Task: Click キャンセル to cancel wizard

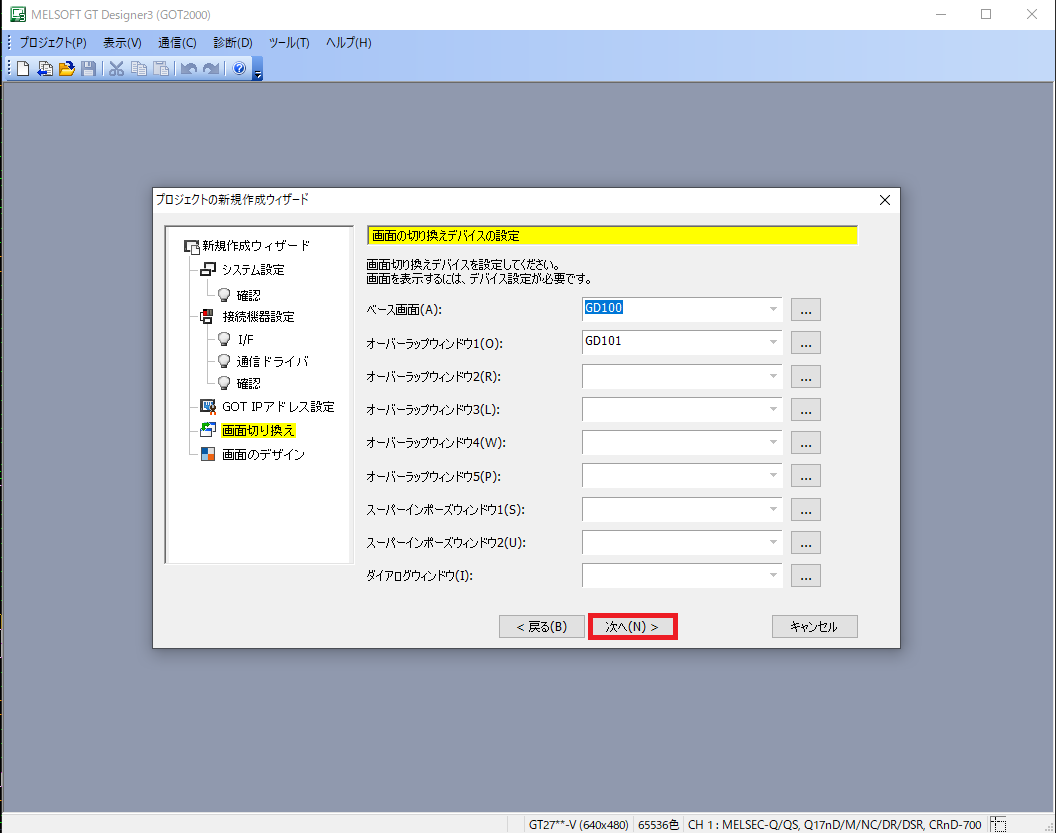Action: pos(814,626)
